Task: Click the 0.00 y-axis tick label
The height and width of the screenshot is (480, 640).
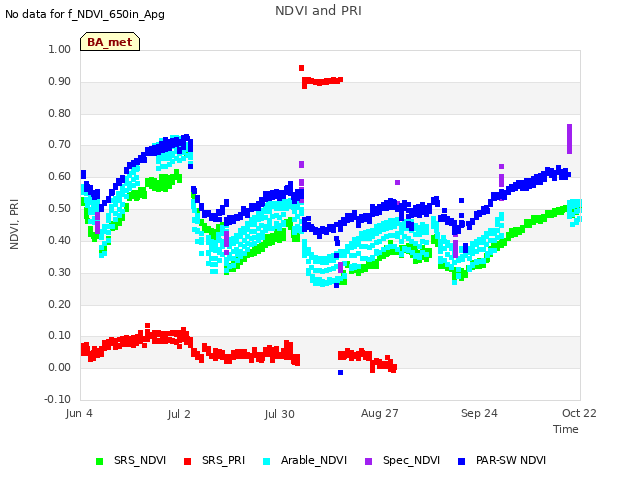Action: (x=60, y=367)
